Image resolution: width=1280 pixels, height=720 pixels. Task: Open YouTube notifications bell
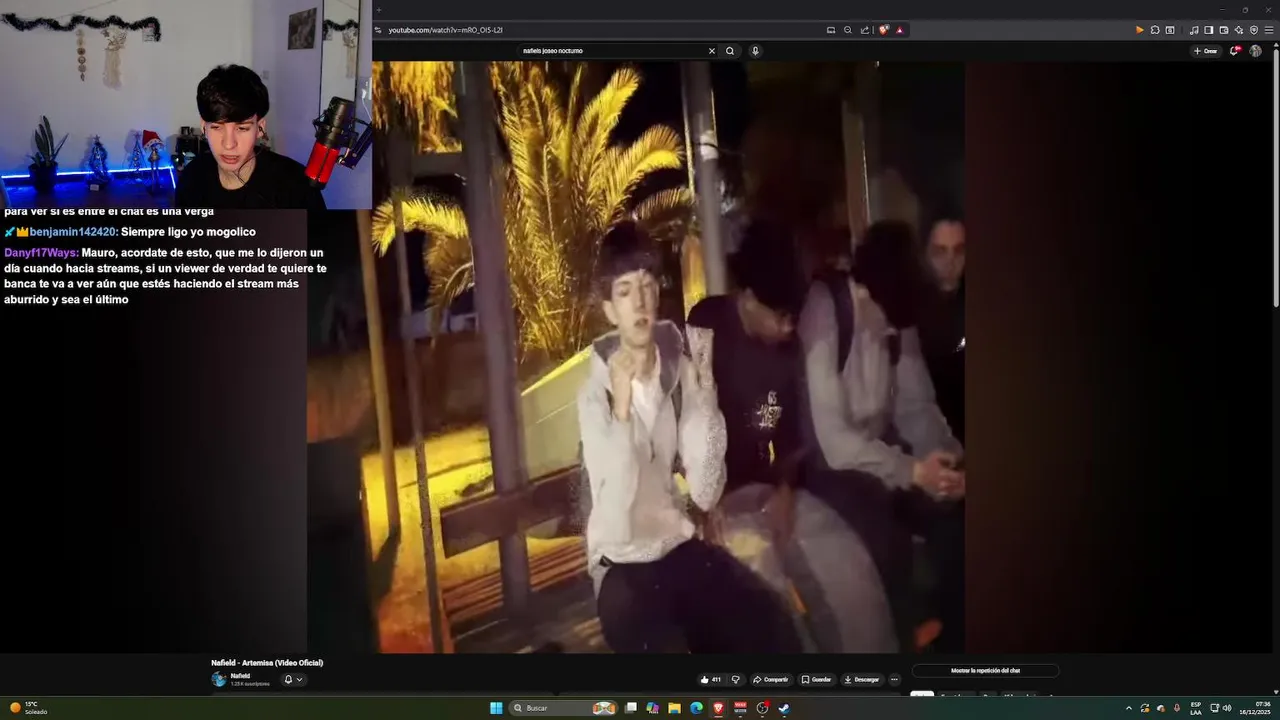1234,51
